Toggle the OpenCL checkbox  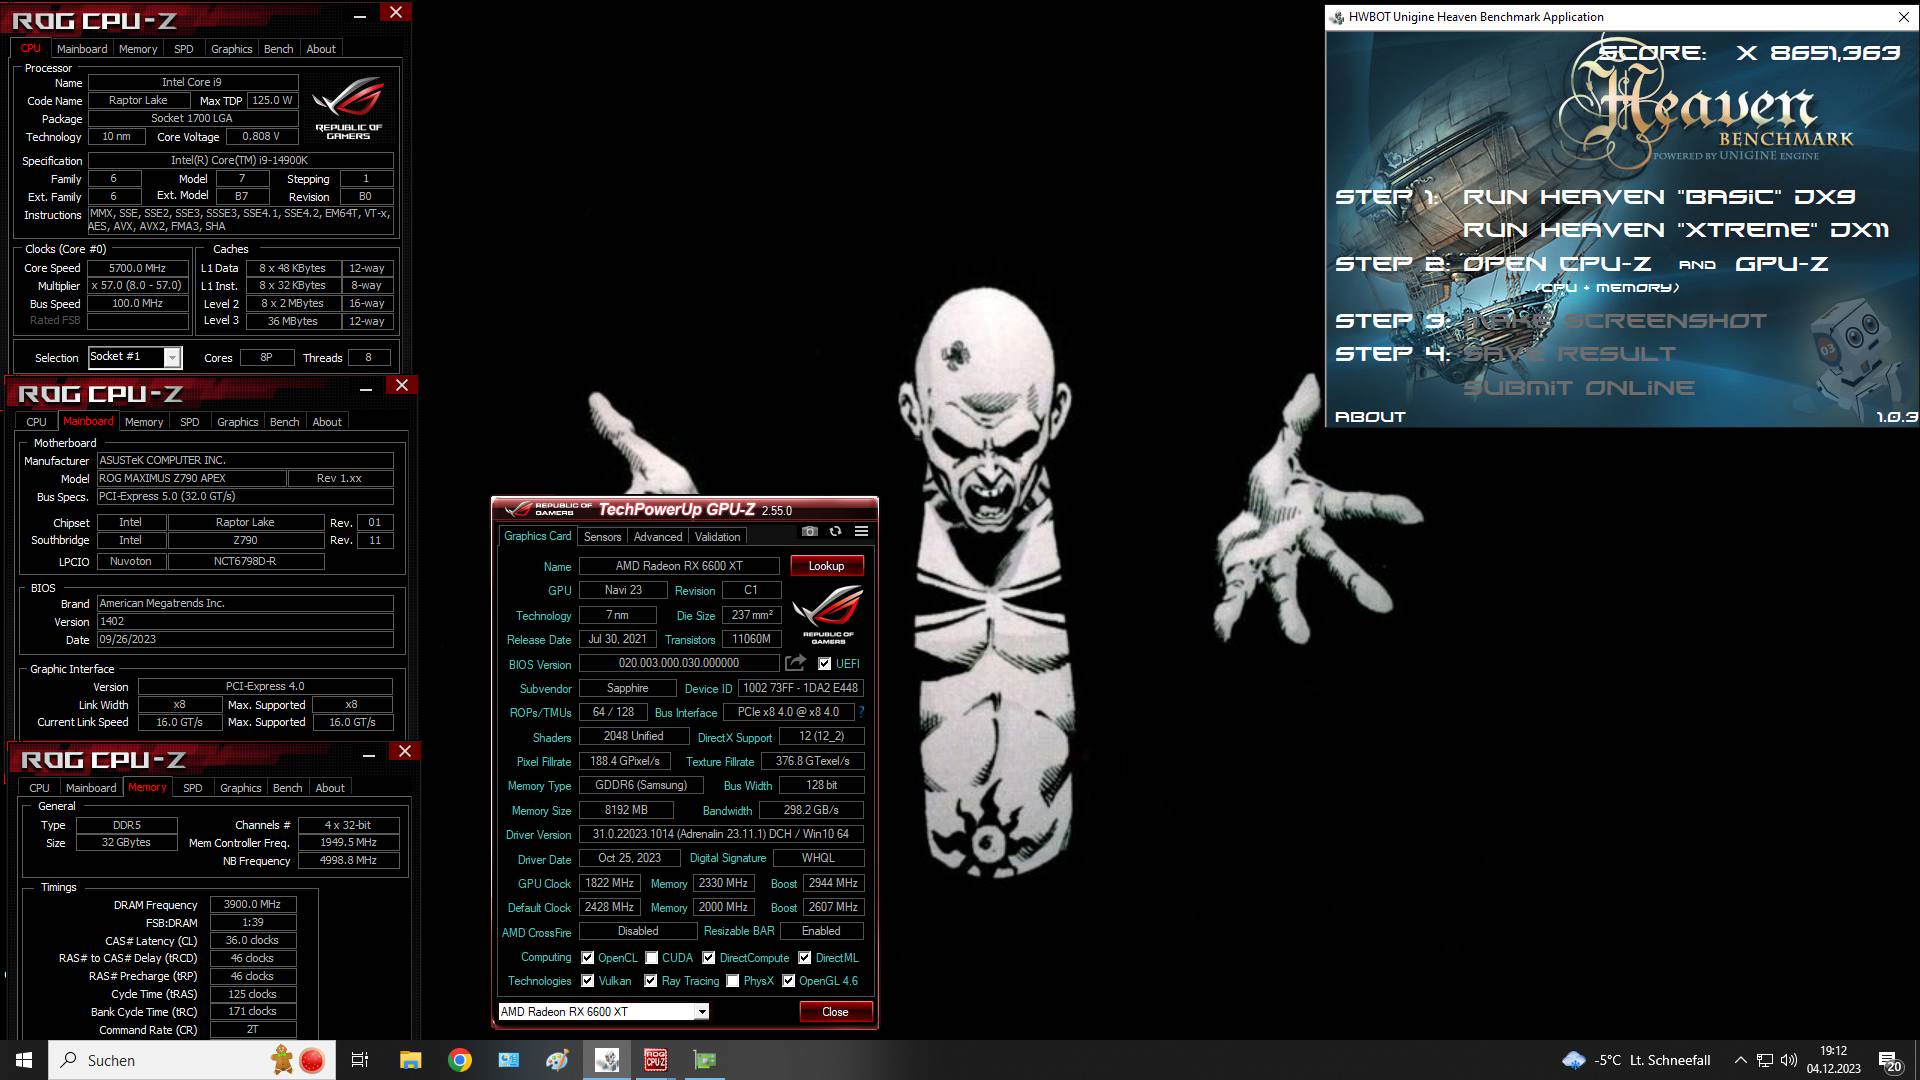[x=588, y=957]
